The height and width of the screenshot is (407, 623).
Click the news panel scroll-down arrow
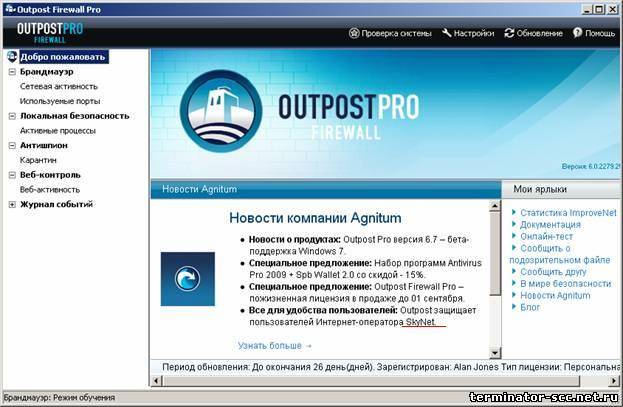coord(495,353)
